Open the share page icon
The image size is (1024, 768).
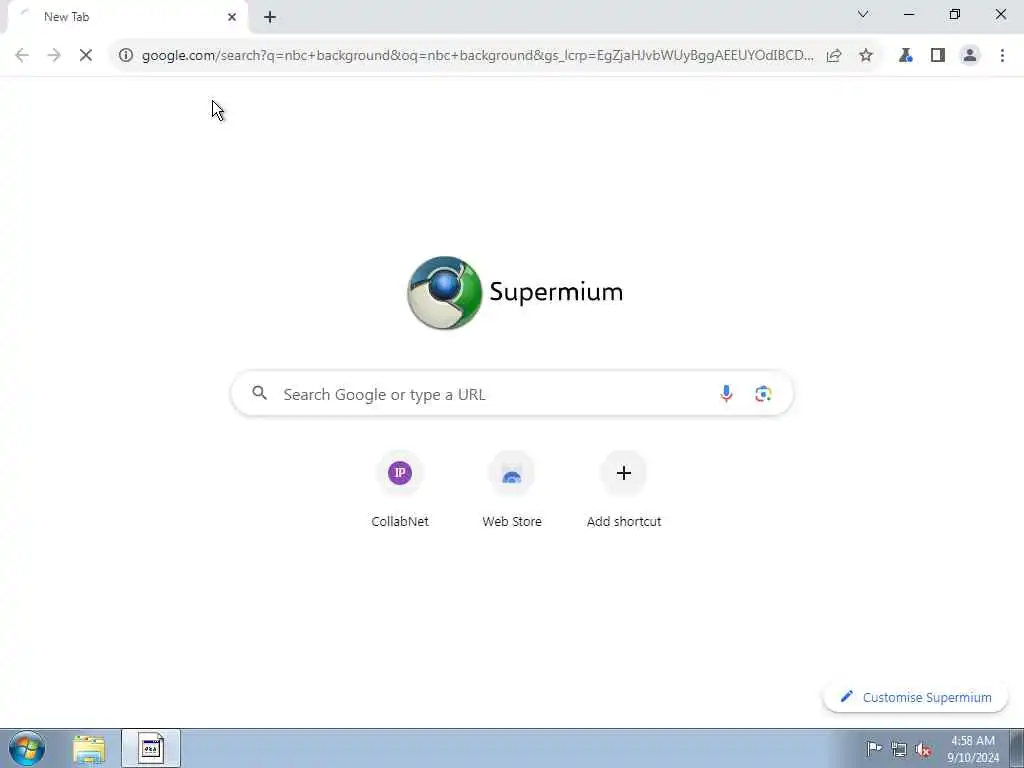coord(834,56)
